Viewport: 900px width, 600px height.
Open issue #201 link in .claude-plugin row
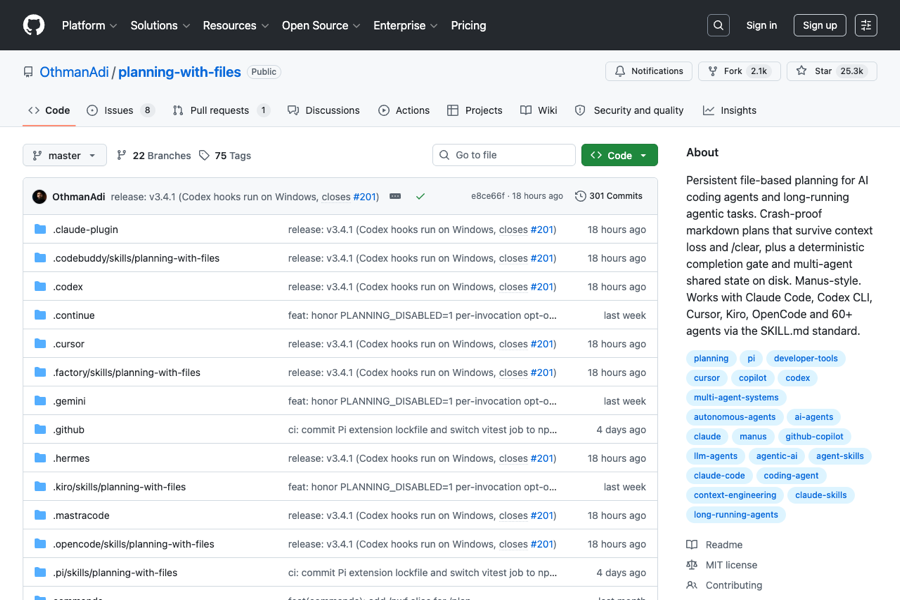click(x=542, y=229)
